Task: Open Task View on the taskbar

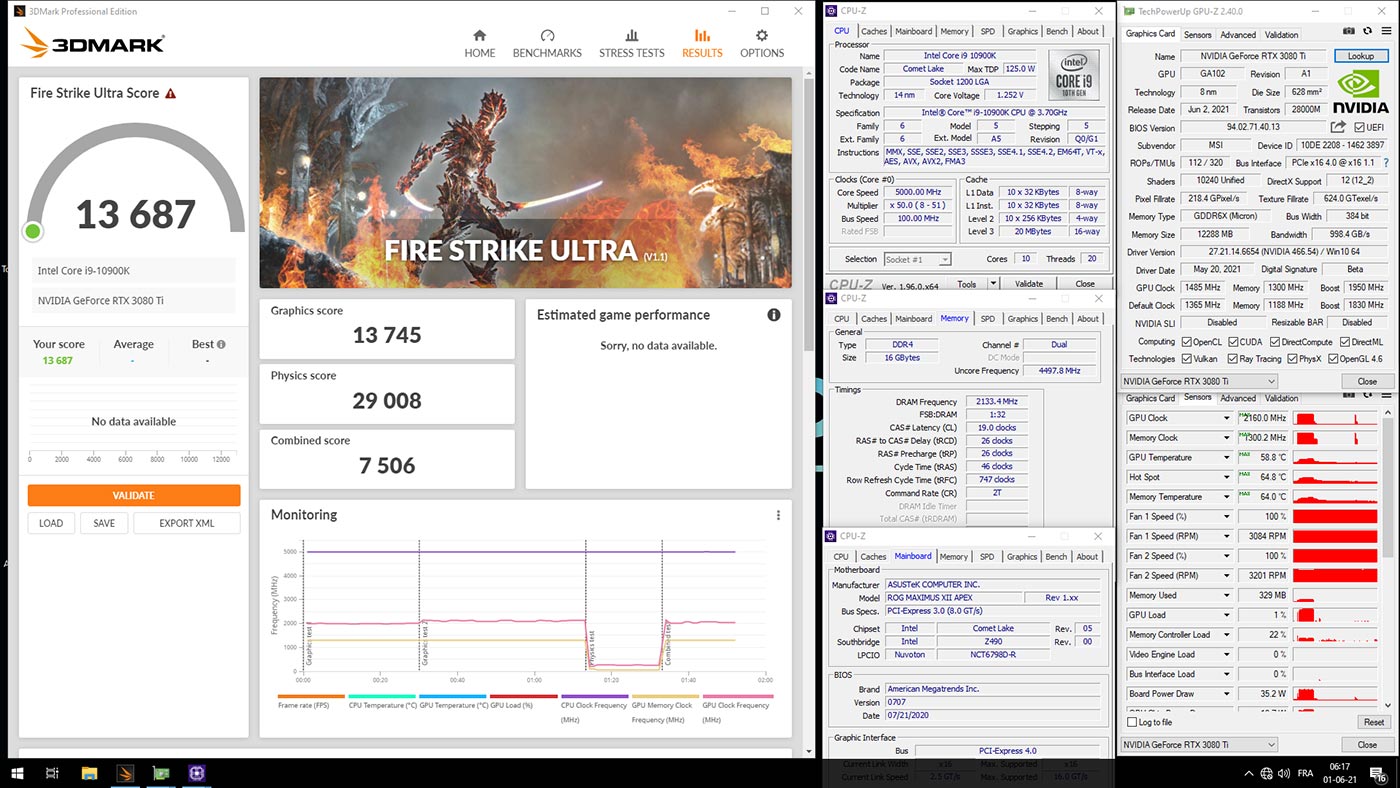Action: pyautogui.click(x=52, y=773)
